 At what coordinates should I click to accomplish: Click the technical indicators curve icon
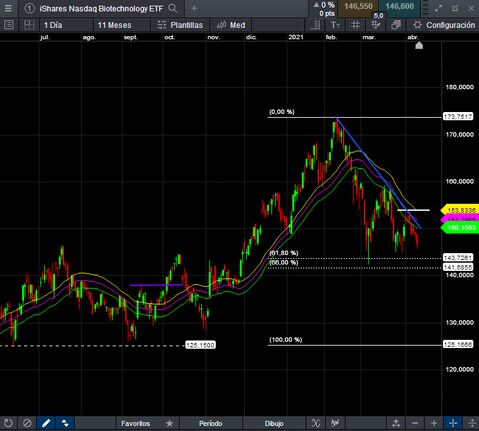[316, 423]
